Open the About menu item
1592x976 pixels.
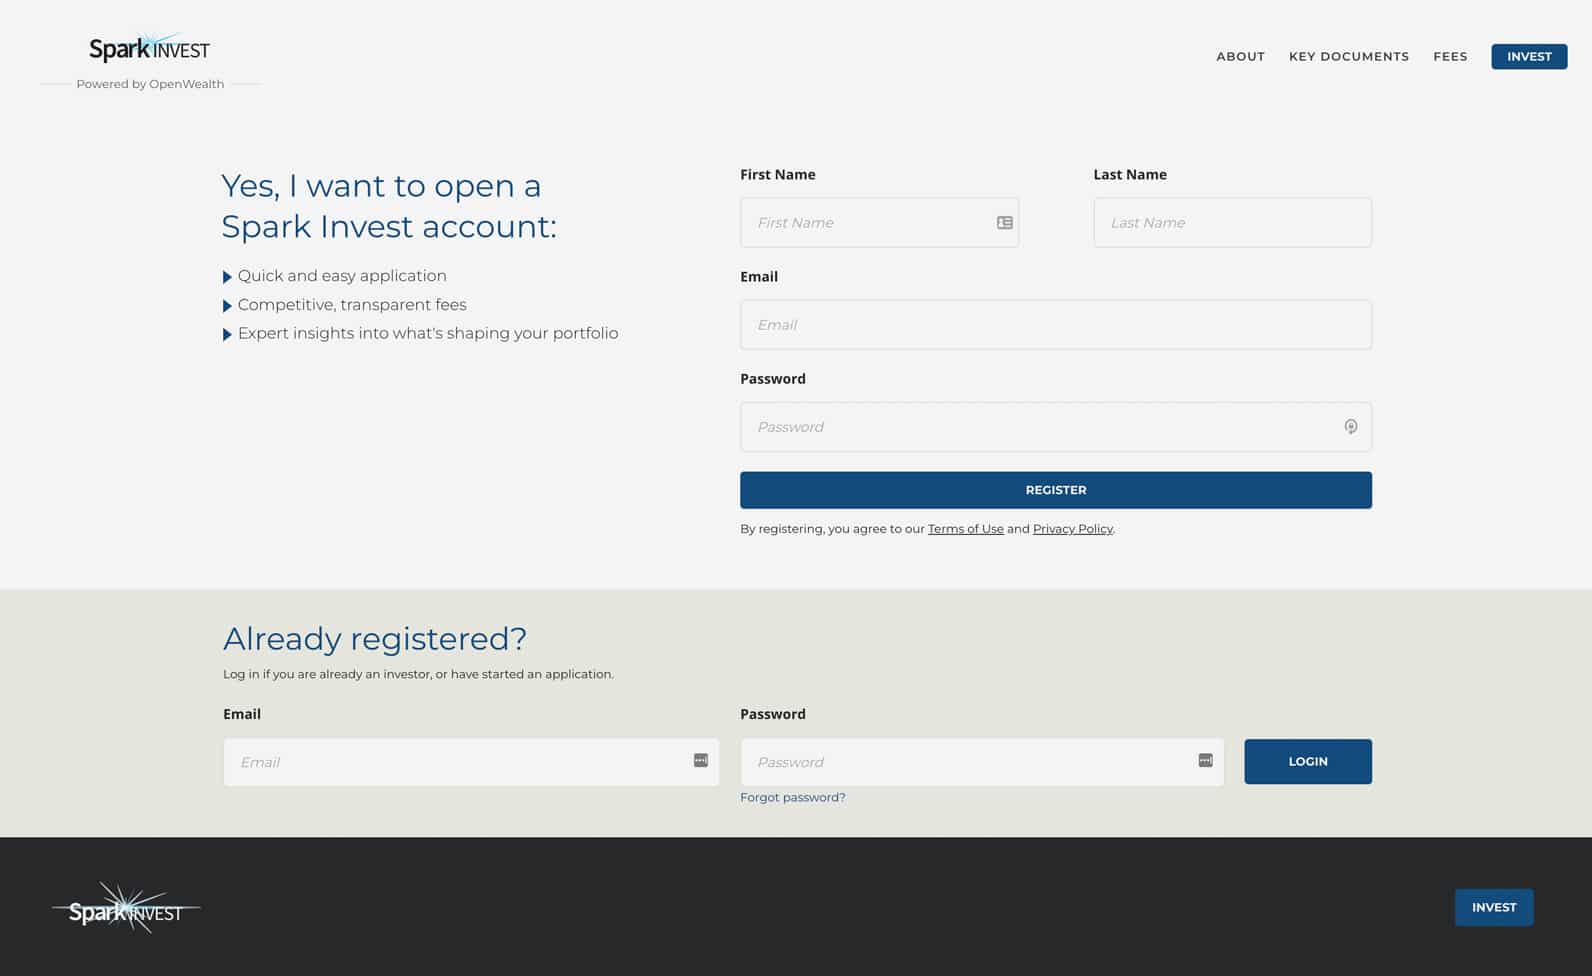point(1240,57)
